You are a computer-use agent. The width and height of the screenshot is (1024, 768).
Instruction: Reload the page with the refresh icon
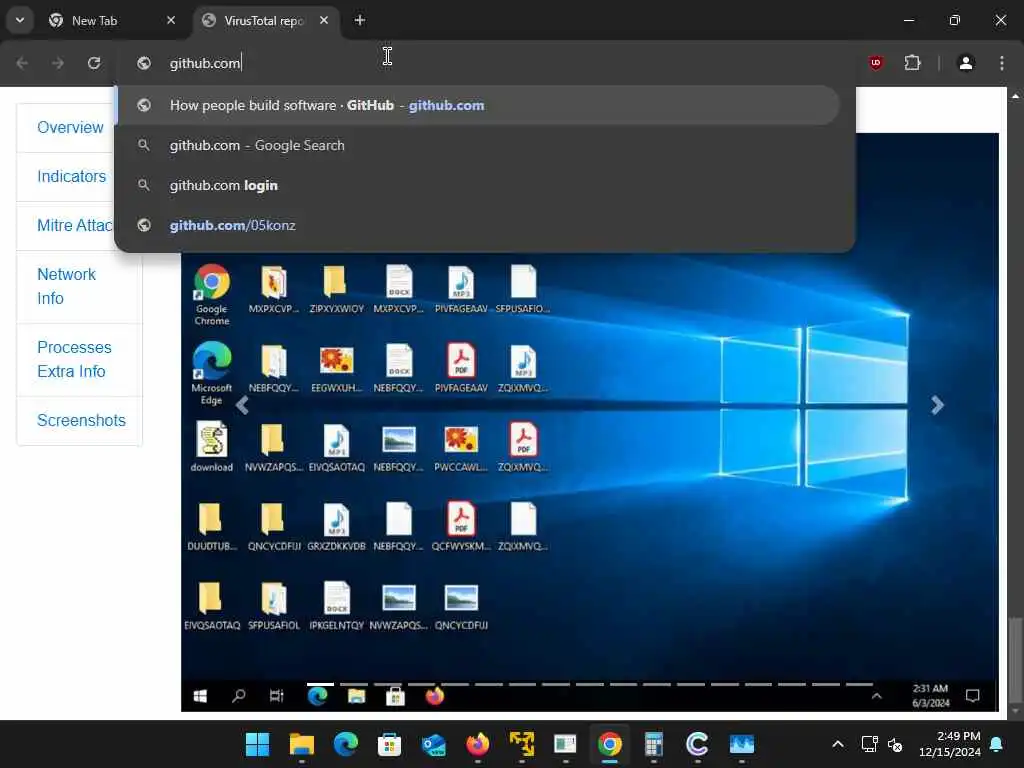click(x=94, y=63)
